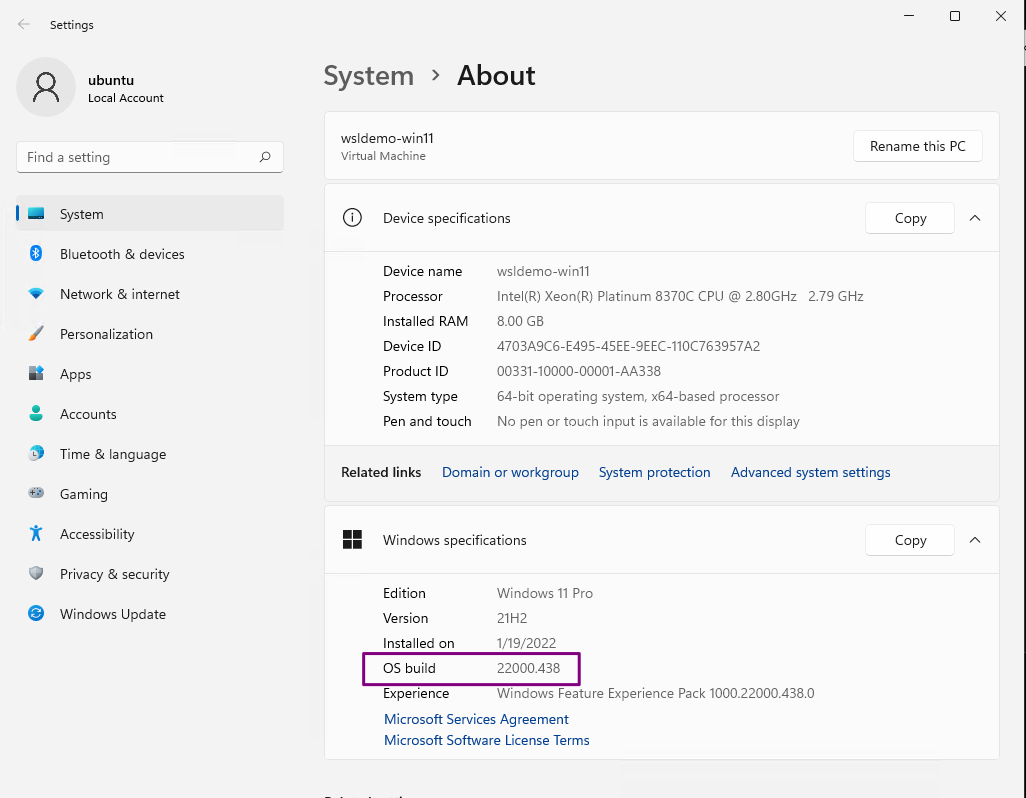The image size is (1026, 798).
Task: Click the Privacy & security shield icon
Action: pos(36,574)
